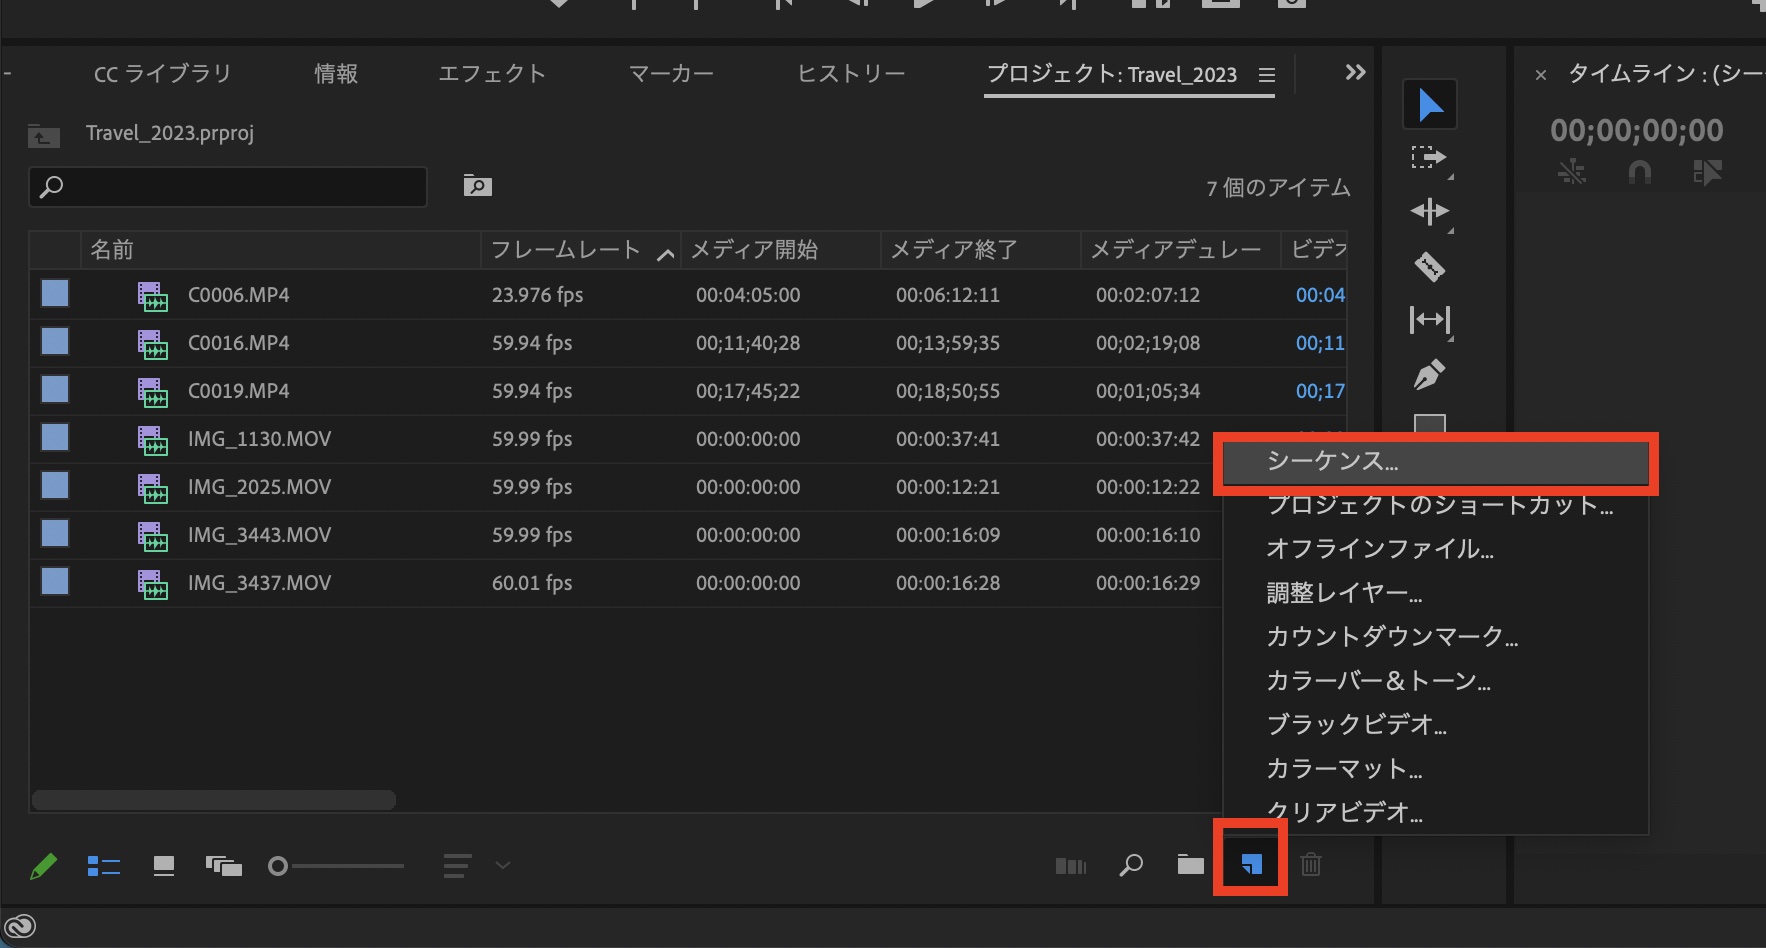Screen dimensions: 1766x948
Task: Select the Pen tool
Action: (x=1429, y=375)
